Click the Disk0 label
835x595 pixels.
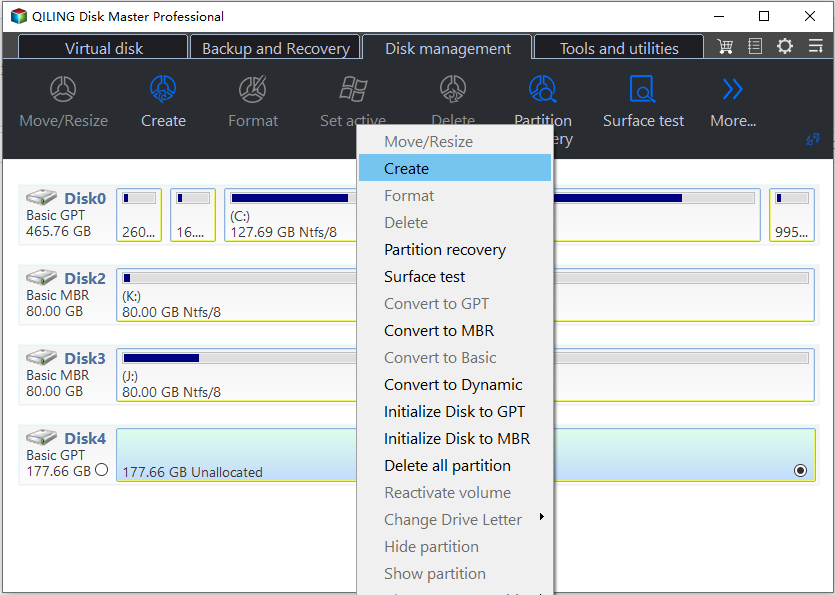[x=85, y=198]
